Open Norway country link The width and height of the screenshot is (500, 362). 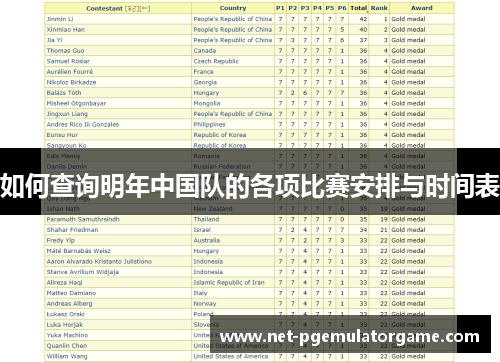tap(205, 304)
